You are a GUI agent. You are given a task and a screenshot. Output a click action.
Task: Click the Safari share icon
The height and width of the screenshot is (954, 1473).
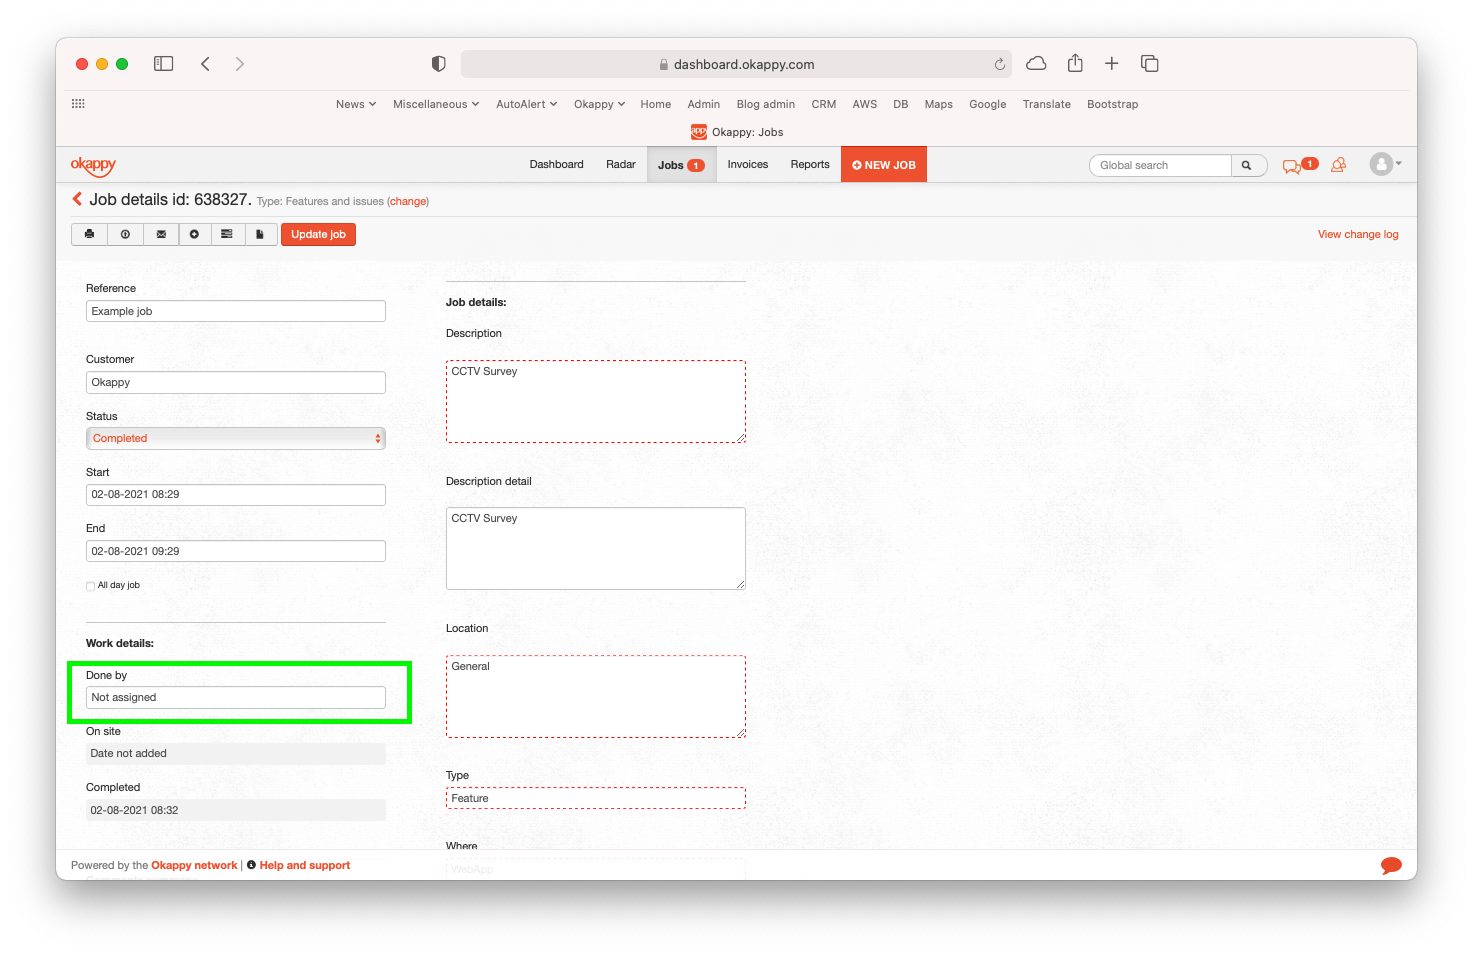tap(1075, 63)
